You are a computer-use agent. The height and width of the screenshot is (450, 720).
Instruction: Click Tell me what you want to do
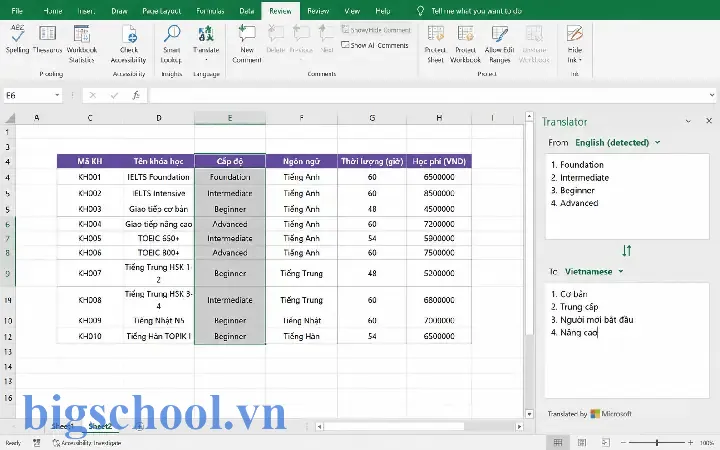coord(476,11)
